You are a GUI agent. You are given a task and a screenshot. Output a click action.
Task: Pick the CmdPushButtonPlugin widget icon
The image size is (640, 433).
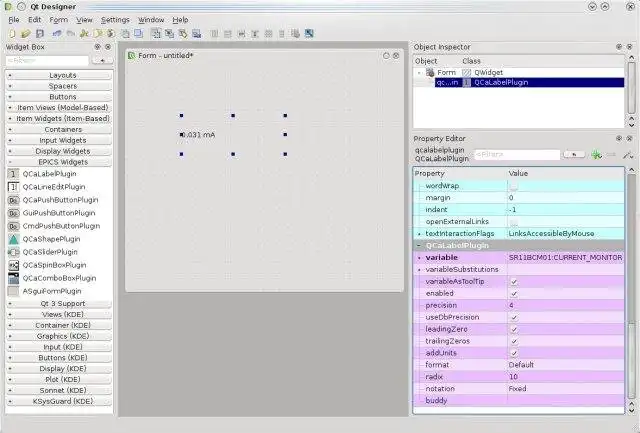[x=13, y=226]
